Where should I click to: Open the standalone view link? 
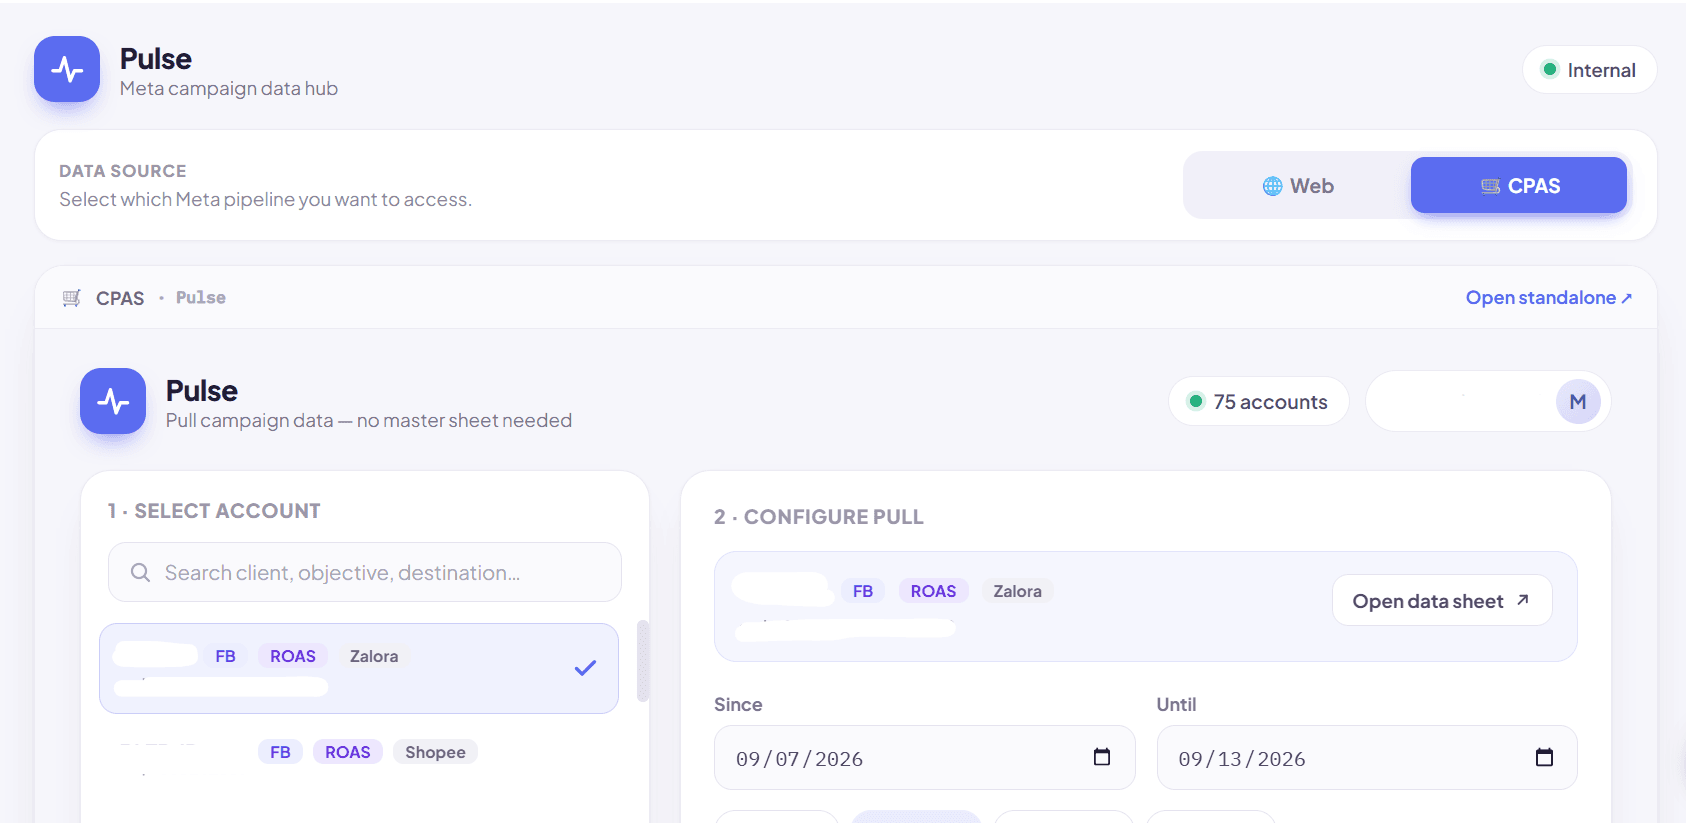(x=1549, y=298)
